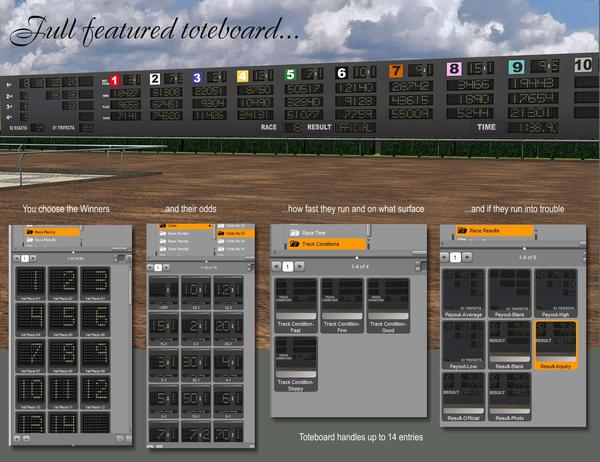The image size is (600, 462).
Task: Click green number 5 on toteboard
Action: [x=290, y=74]
